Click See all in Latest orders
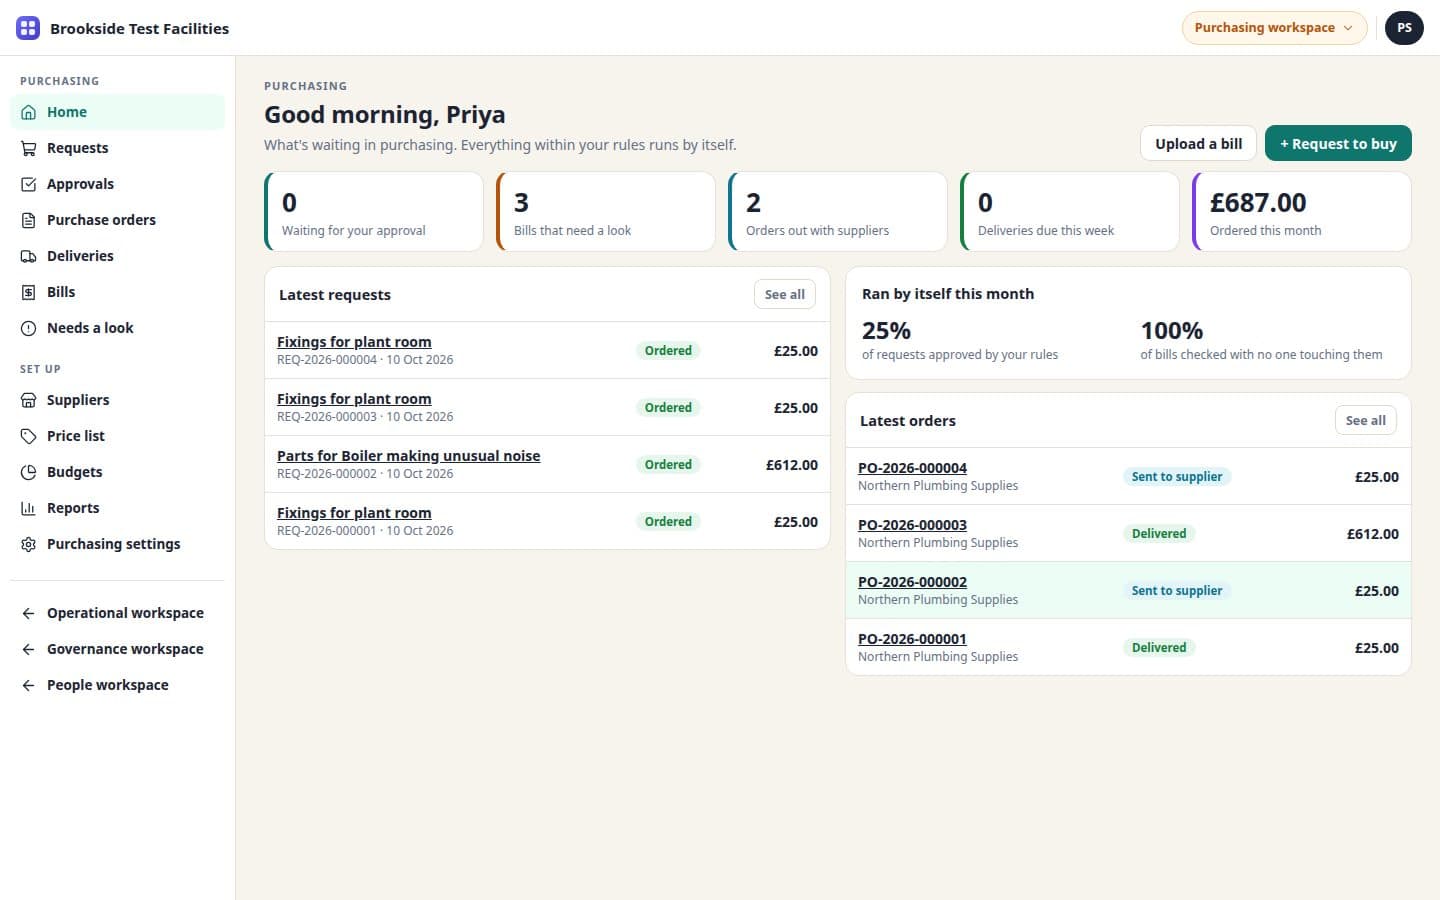Screen dimensions: 1440x900 point(1366,420)
